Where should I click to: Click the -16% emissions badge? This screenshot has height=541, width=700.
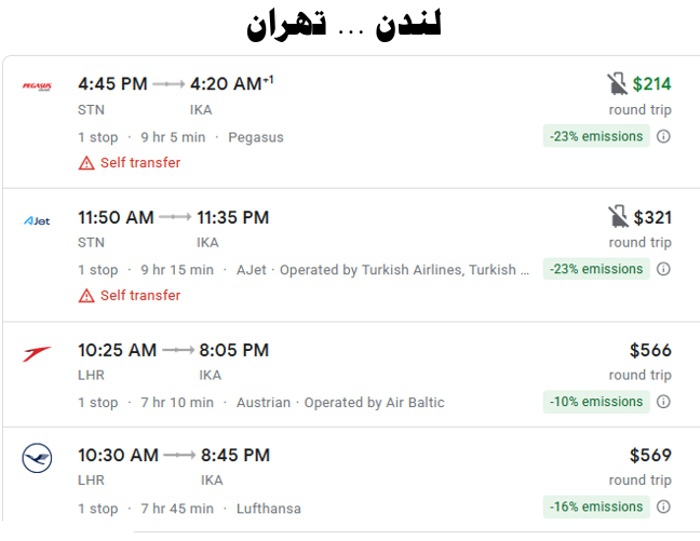596,507
